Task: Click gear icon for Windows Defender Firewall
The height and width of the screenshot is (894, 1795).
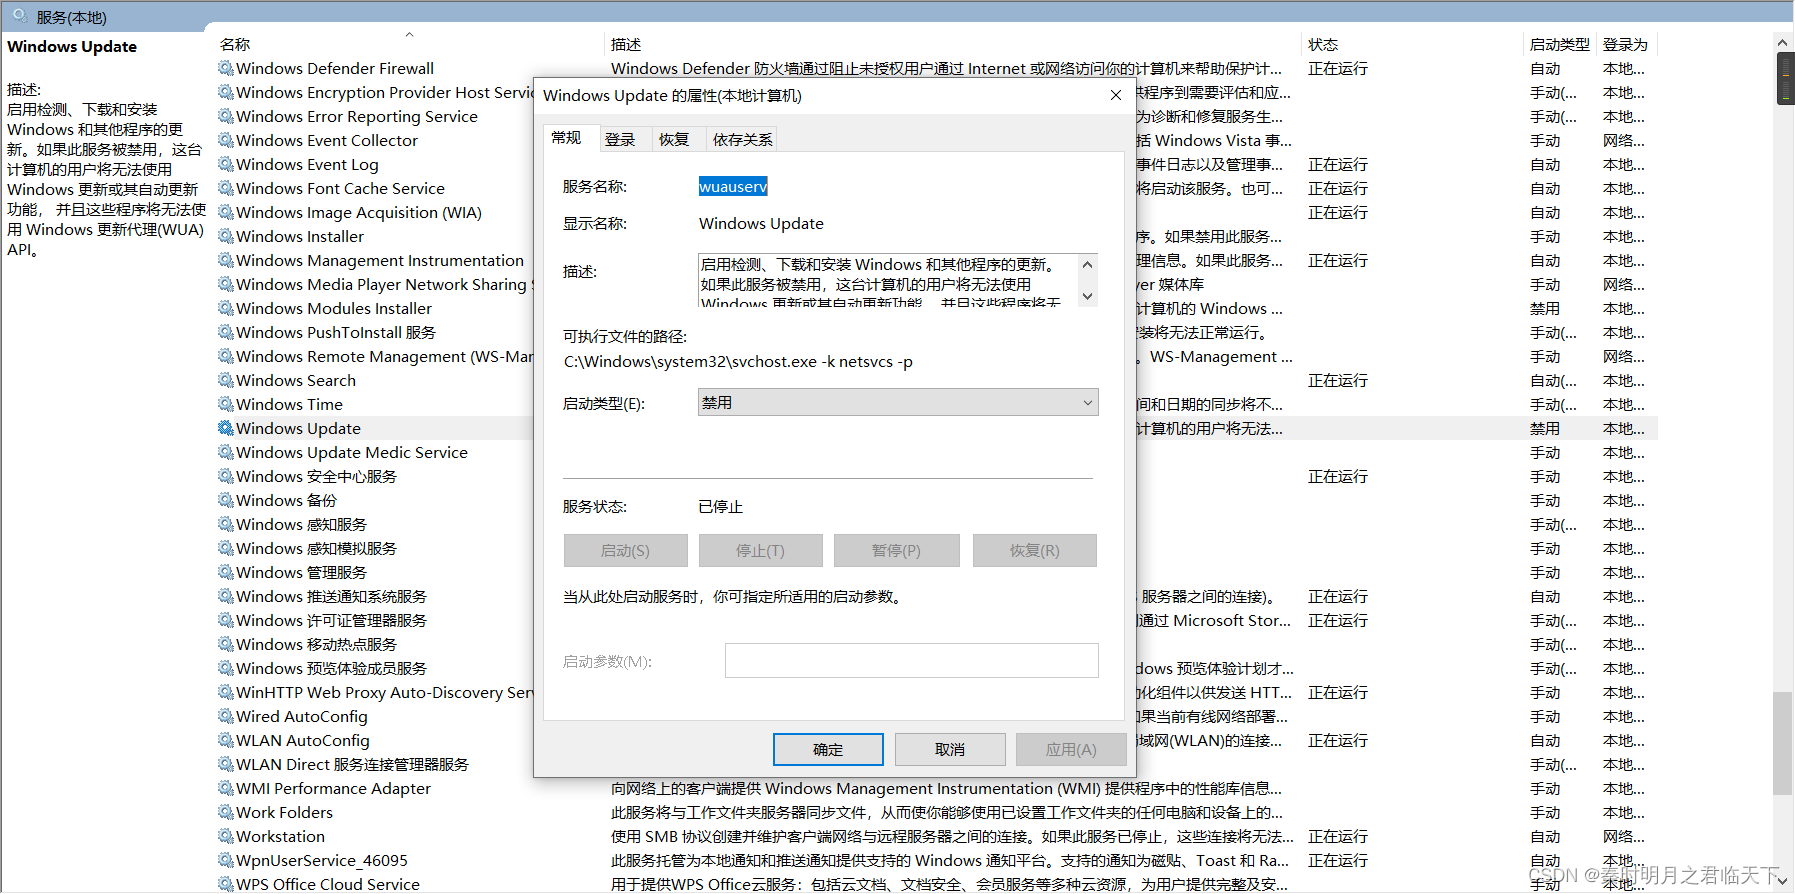Action: (x=226, y=68)
